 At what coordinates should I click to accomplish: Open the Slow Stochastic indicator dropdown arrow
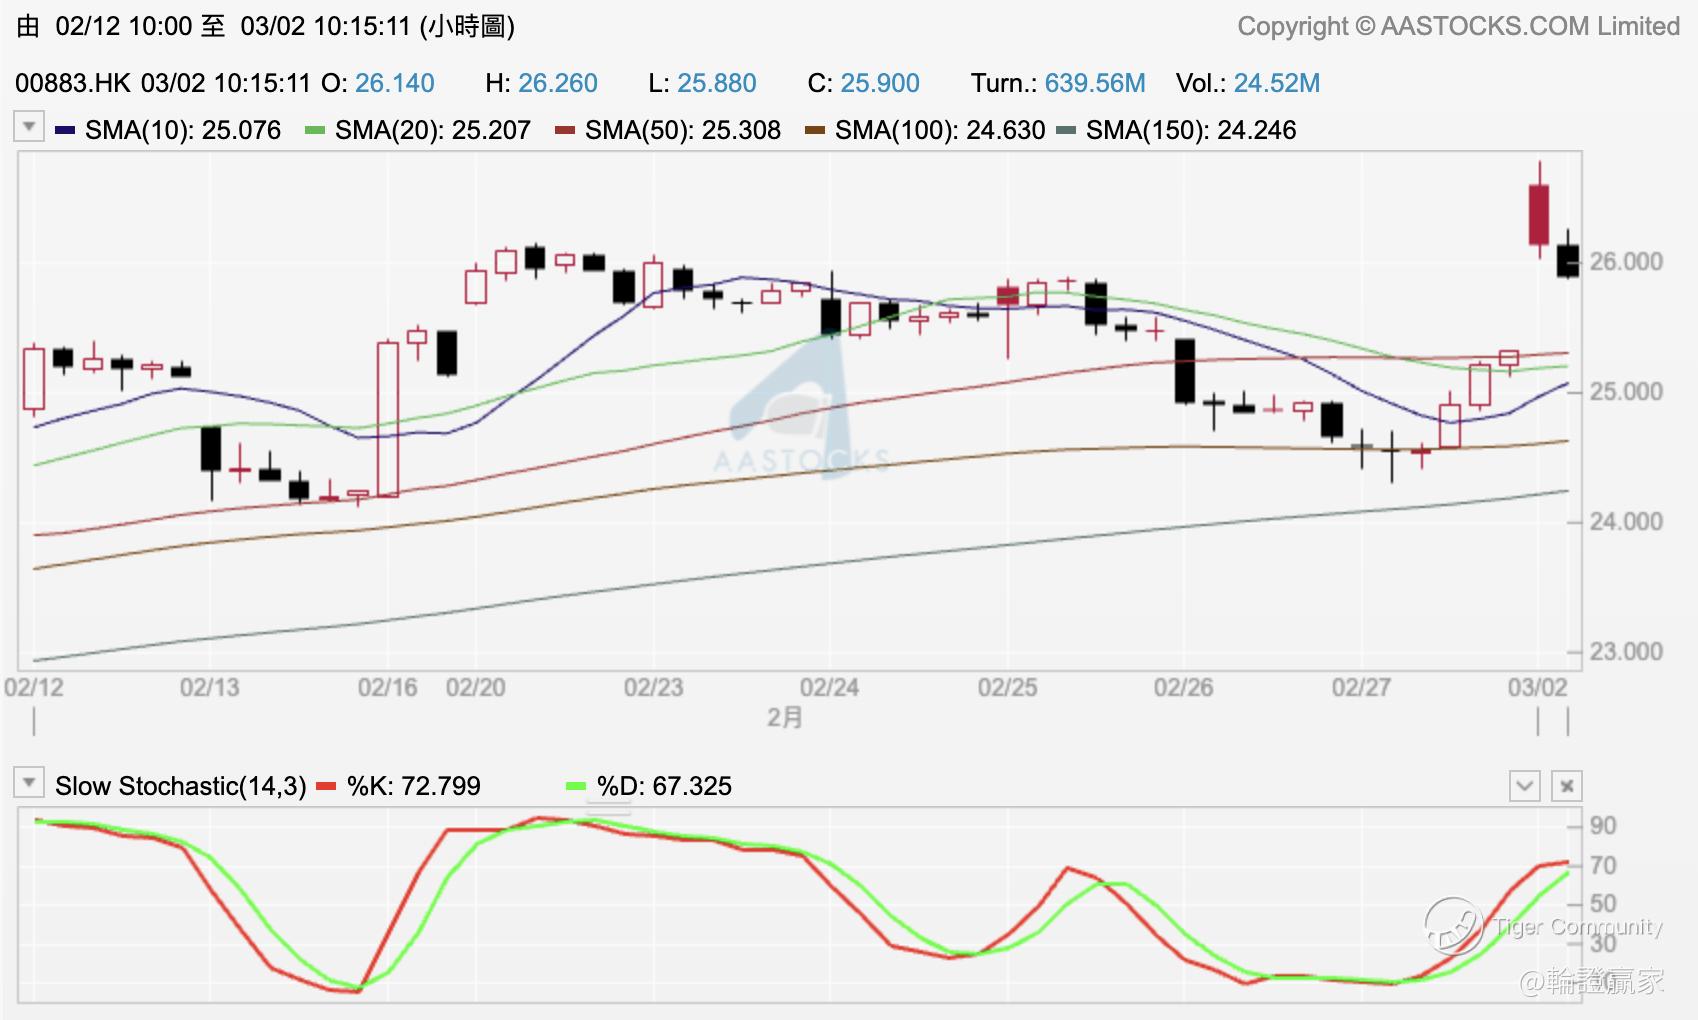pyautogui.click(x=29, y=783)
